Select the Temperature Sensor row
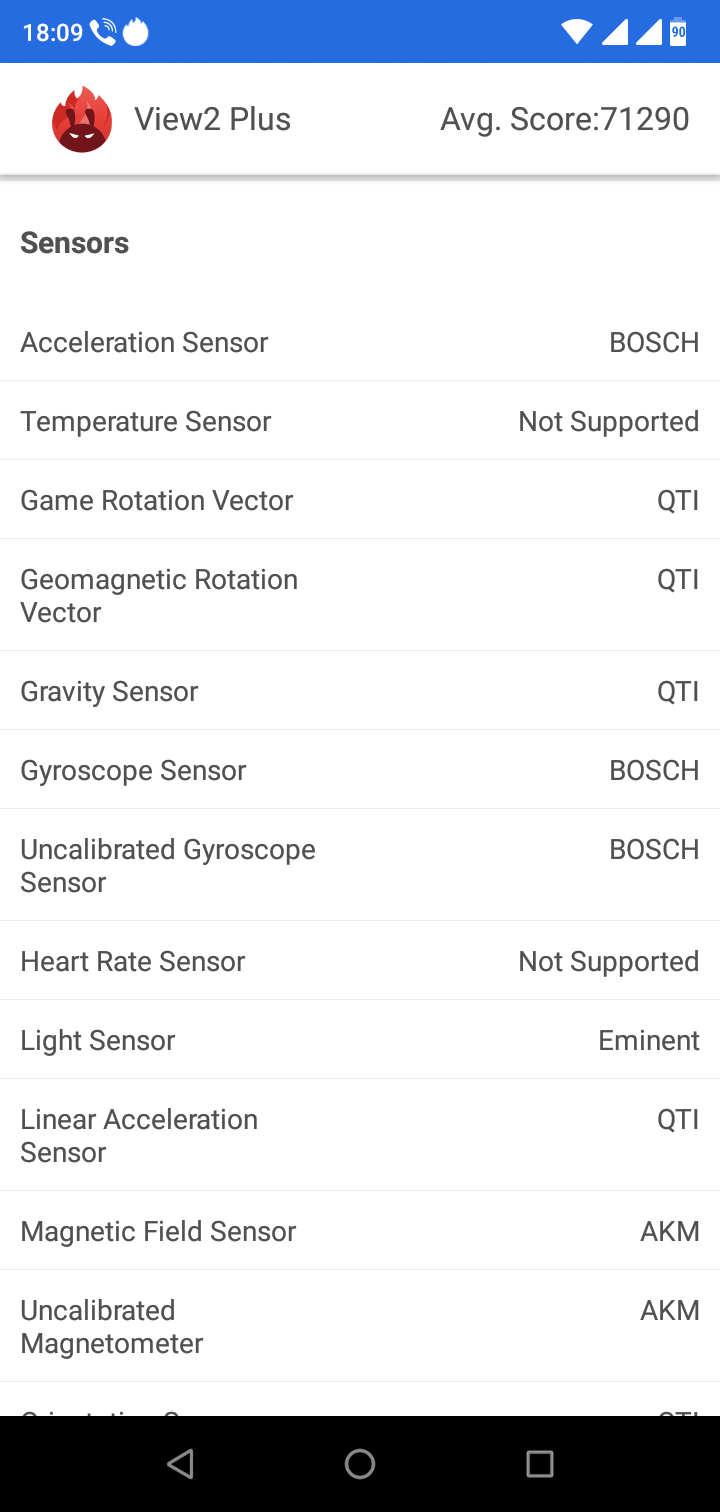 coord(360,421)
